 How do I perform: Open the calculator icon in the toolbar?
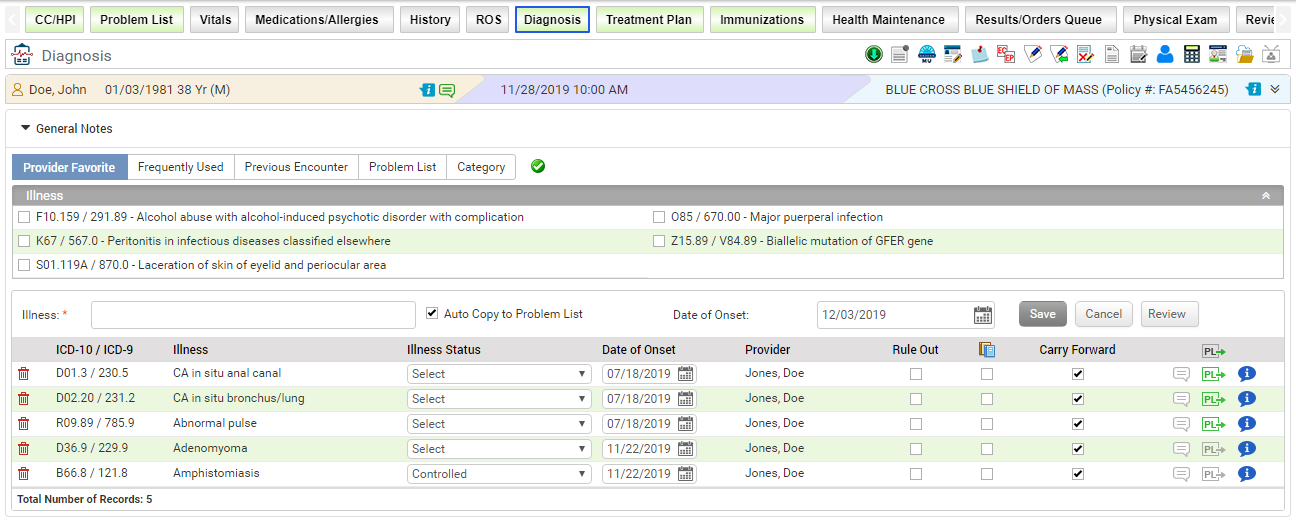point(1191,55)
